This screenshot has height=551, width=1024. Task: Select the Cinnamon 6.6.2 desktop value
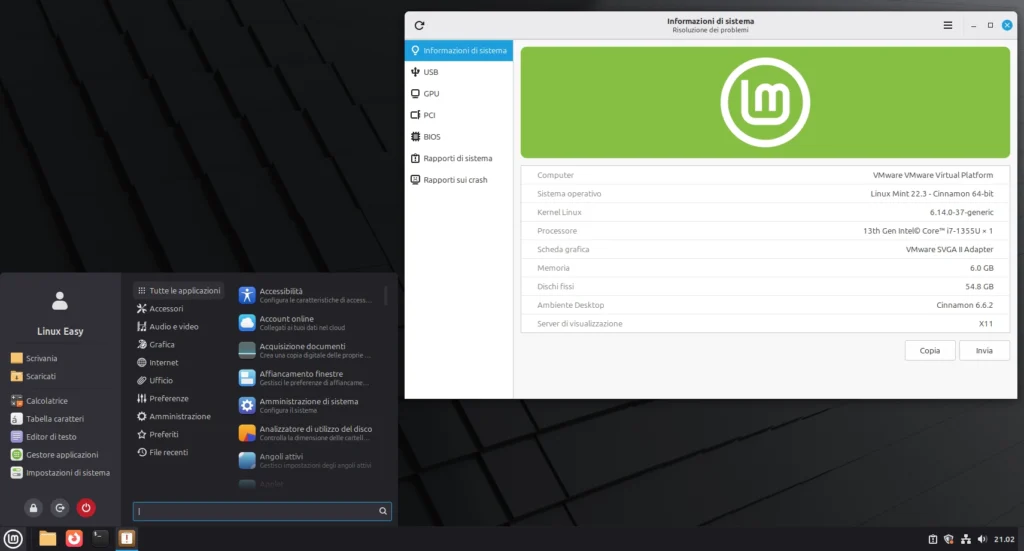click(x=965, y=305)
